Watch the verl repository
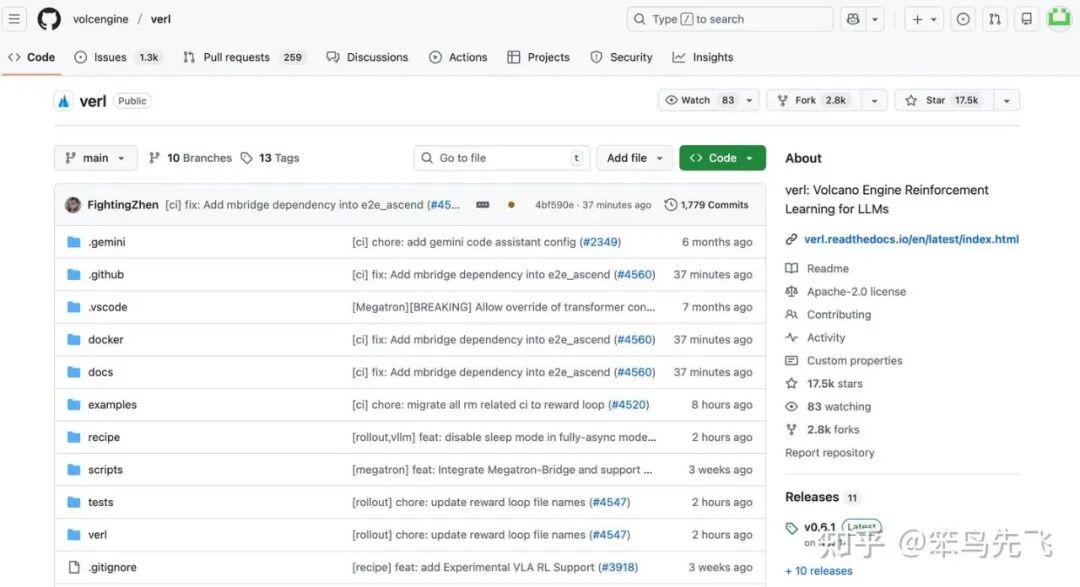Screen dimensions: 1080x587 [699, 100]
